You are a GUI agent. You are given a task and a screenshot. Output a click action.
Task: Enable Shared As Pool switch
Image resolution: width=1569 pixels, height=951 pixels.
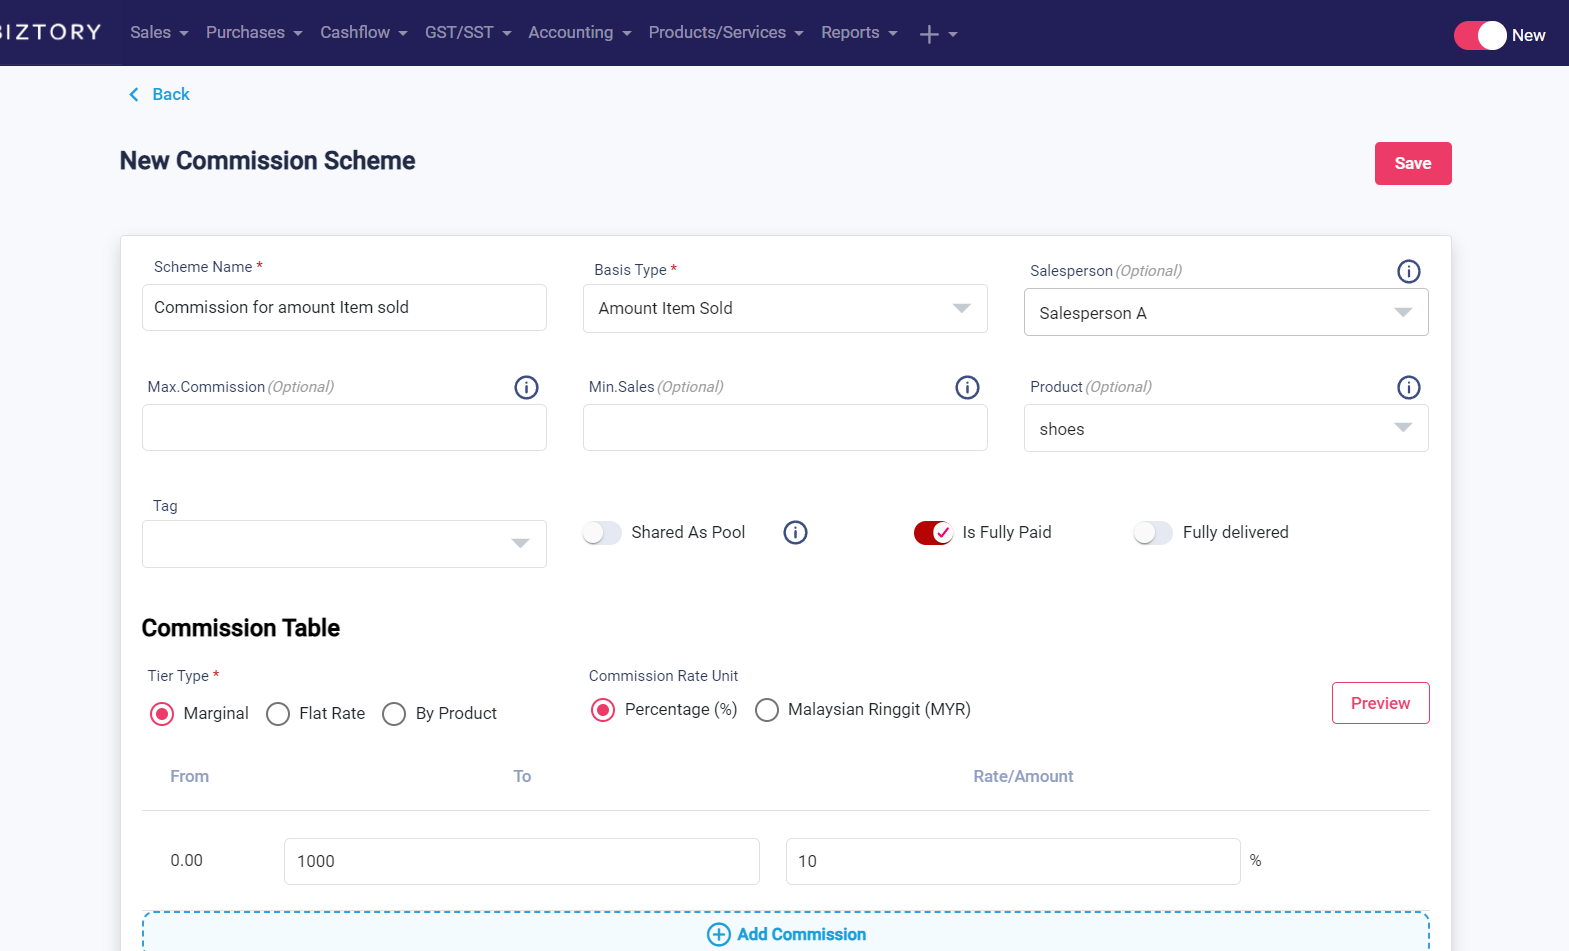[x=602, y=533]
